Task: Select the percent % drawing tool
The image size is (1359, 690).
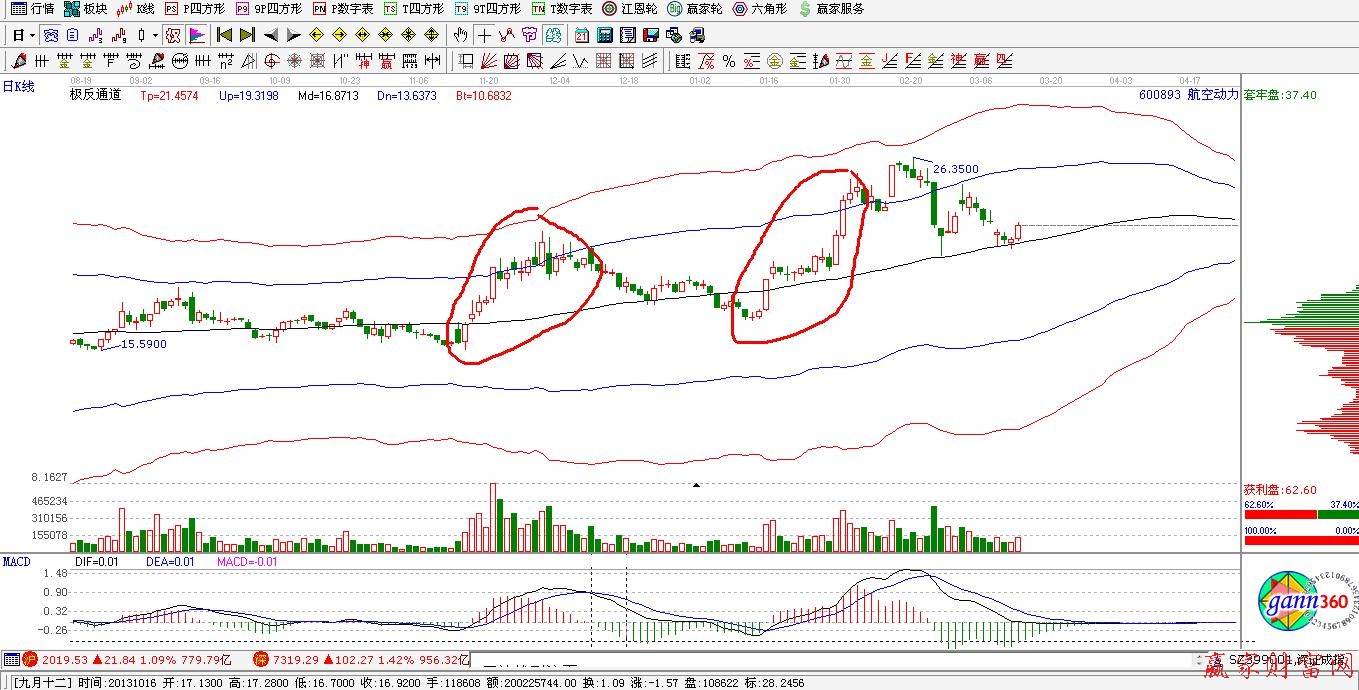Action: [729, 61]
